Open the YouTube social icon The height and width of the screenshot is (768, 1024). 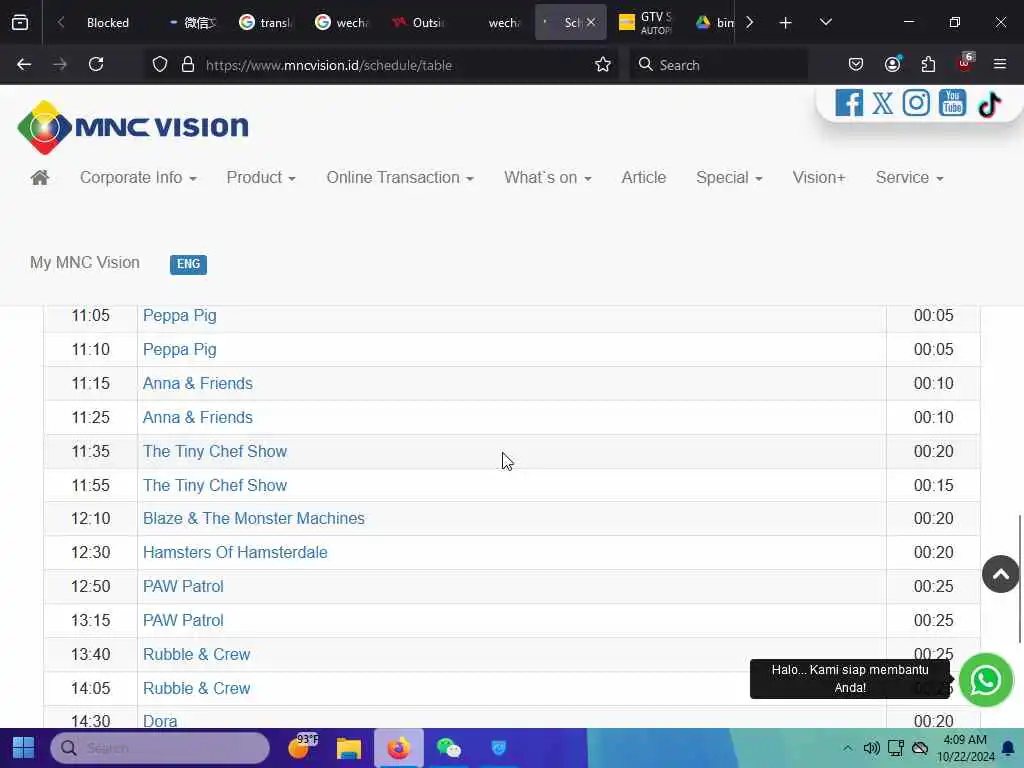952,103
